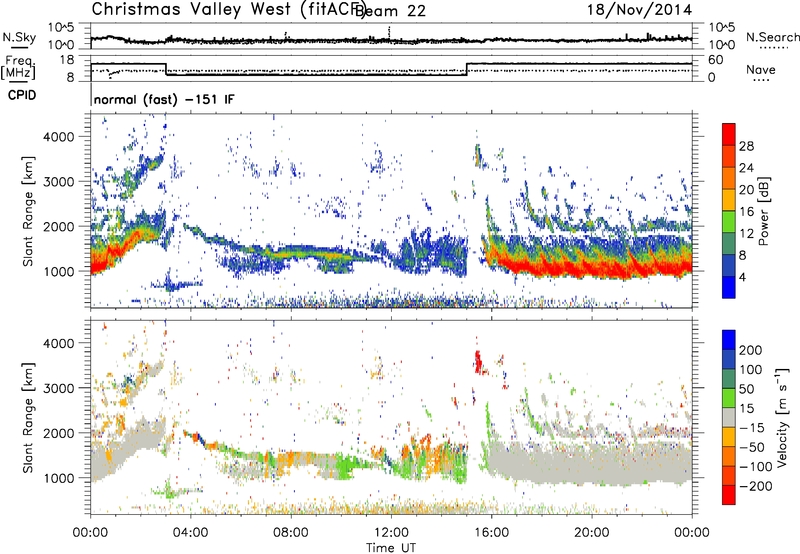Screen dimensions: 800x554
Task: Select the CPID row label
Action: (x=22, y=95)
